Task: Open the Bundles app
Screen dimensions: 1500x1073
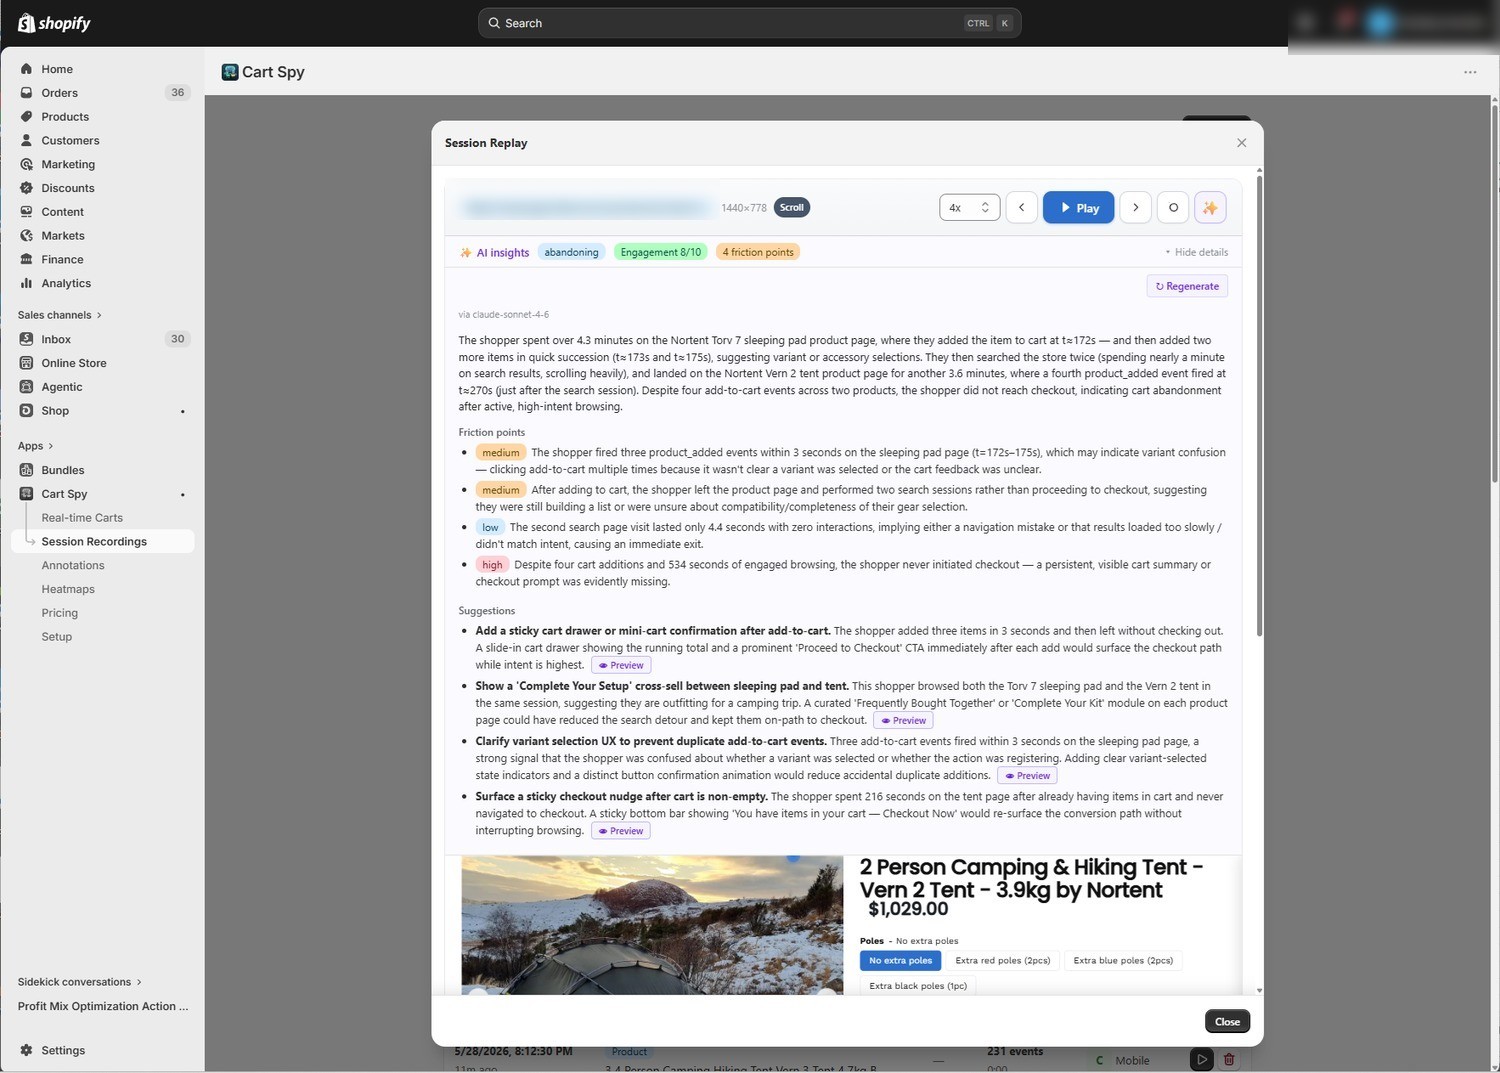Action: click(63, 470)
